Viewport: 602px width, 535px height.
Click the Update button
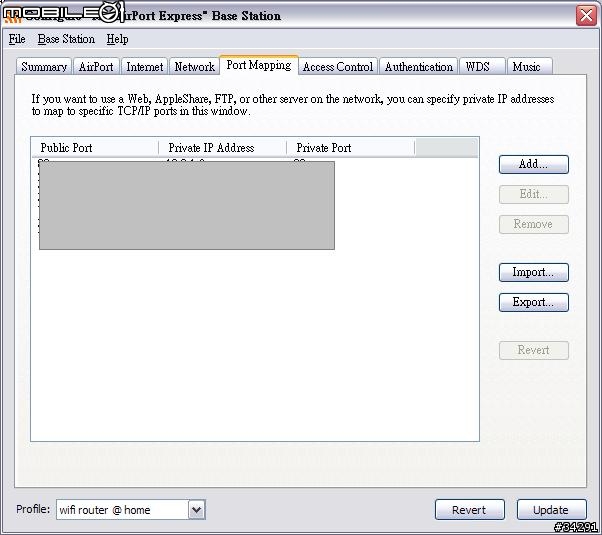tap(552, 510)
